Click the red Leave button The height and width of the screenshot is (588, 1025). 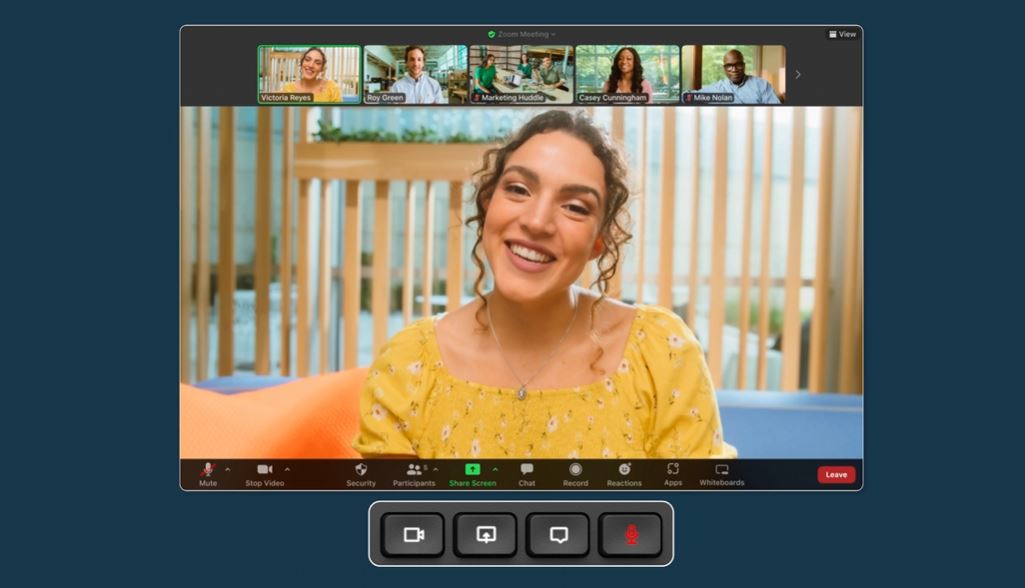(836, 475)
